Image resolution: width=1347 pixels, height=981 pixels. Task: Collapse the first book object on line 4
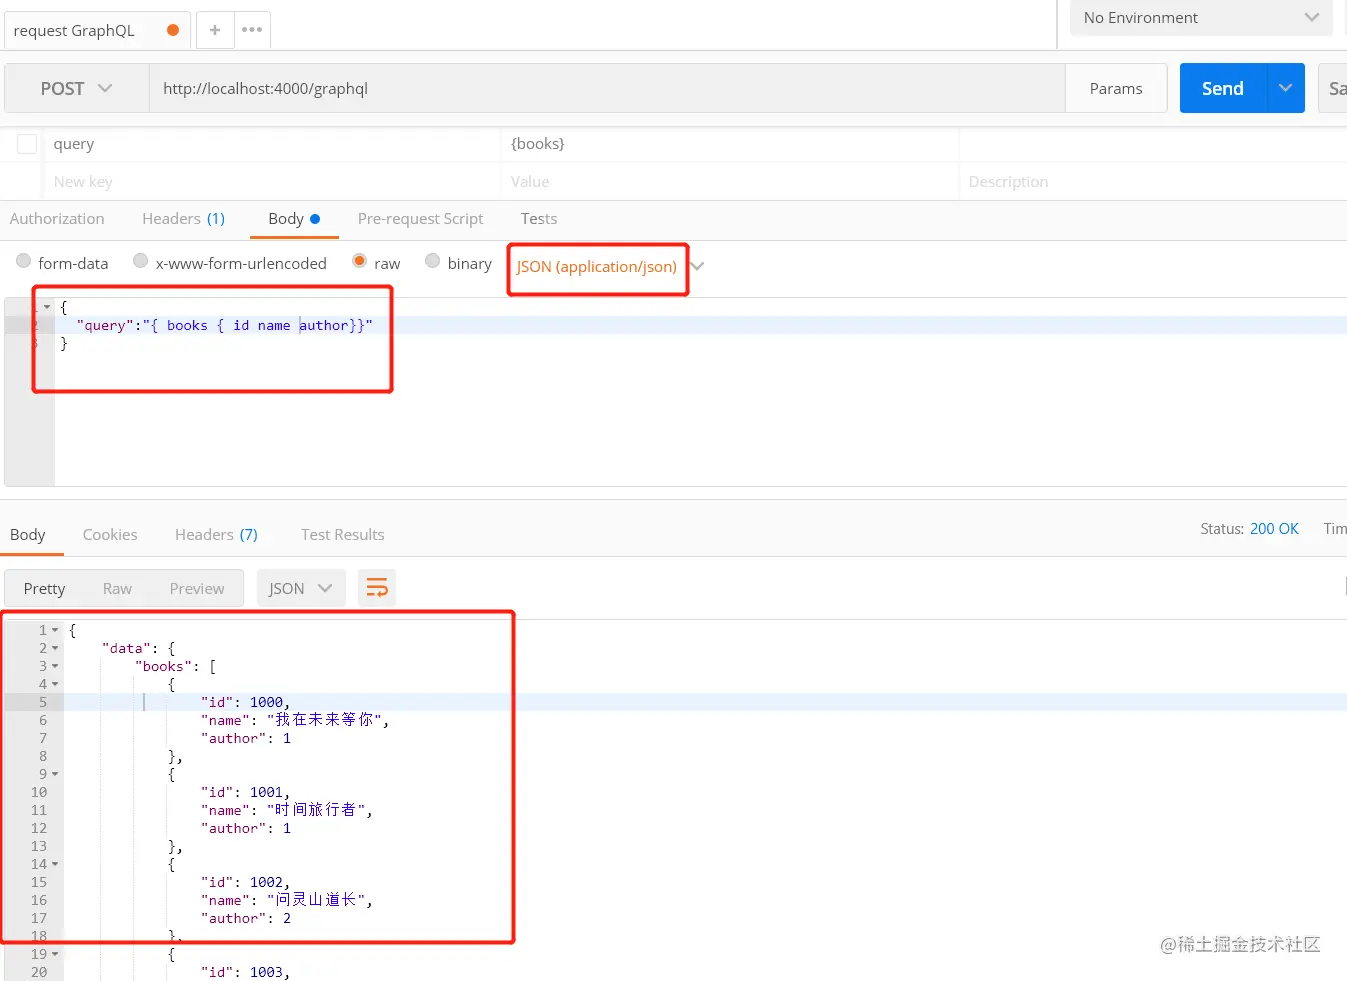55,684
